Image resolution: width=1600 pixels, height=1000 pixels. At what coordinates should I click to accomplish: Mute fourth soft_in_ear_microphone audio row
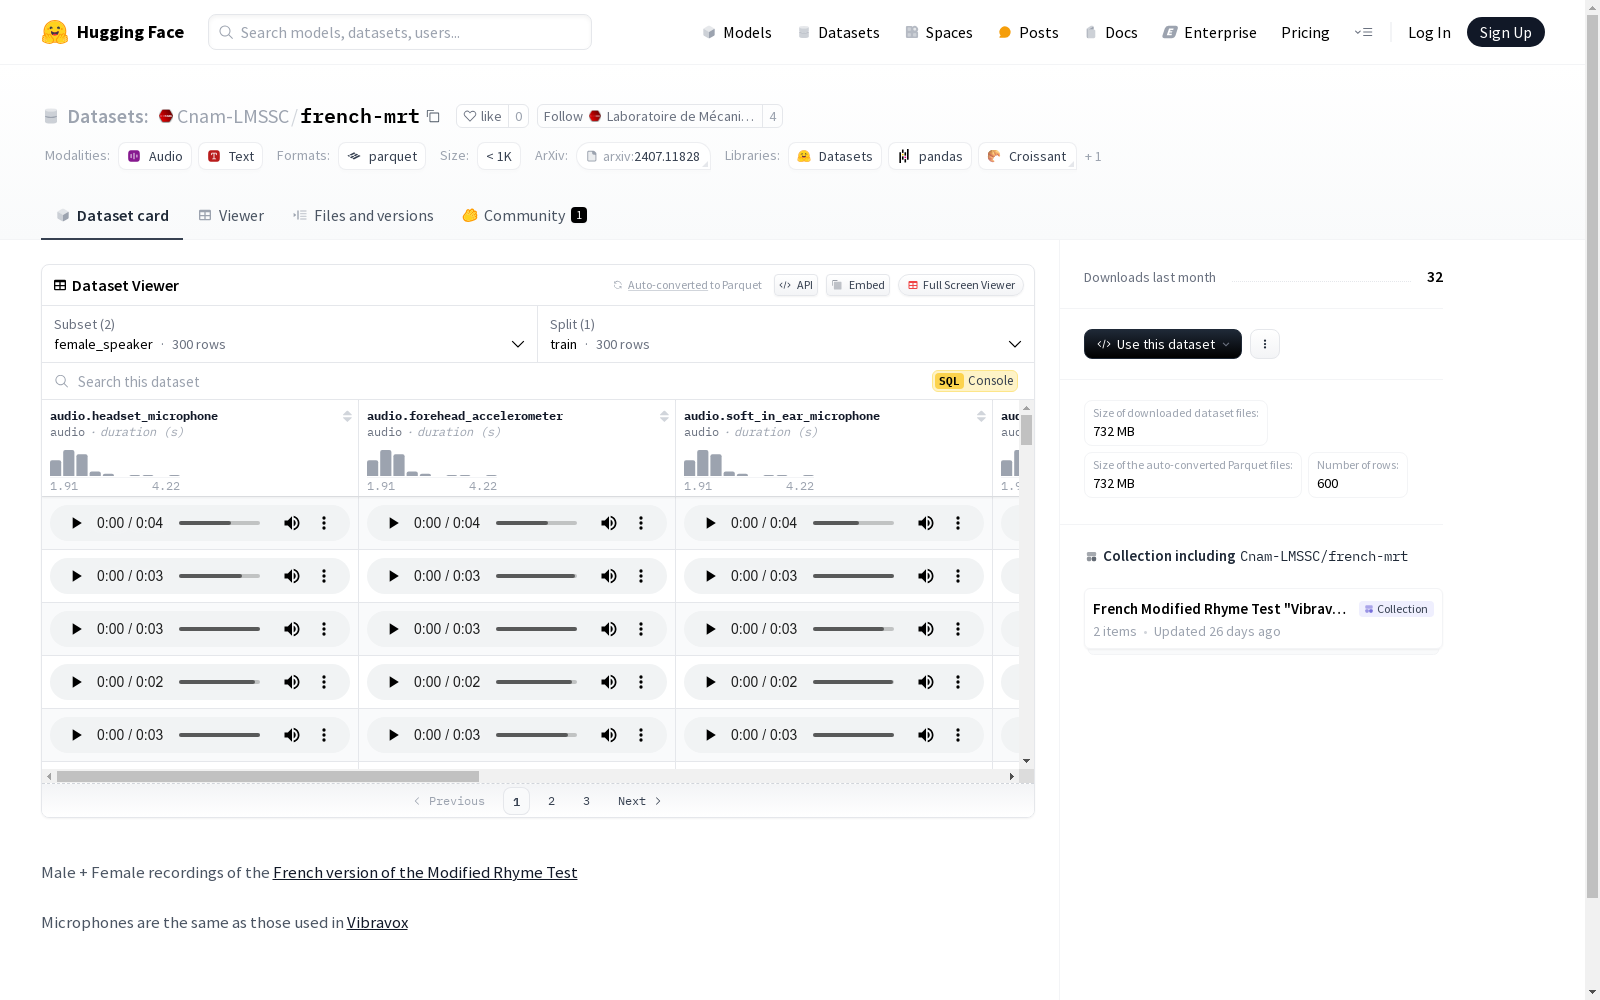click(x=926, y=682)
